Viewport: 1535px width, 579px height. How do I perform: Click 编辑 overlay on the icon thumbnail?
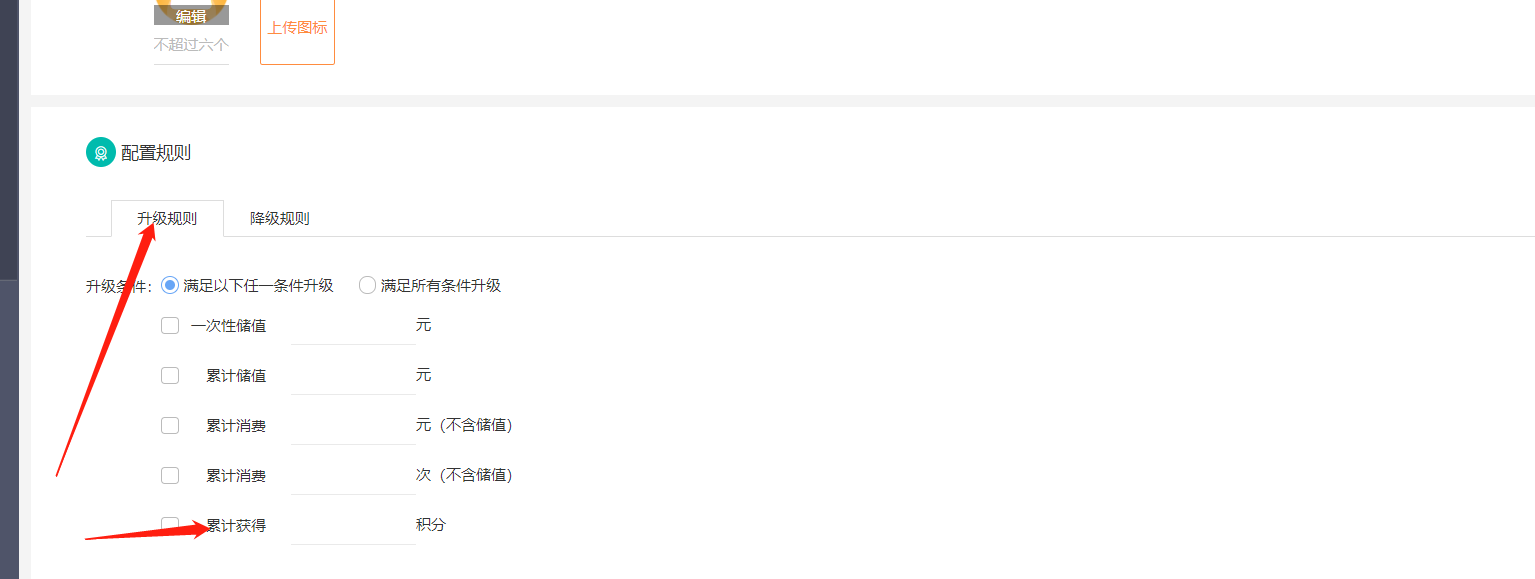(x=191, y=15)
